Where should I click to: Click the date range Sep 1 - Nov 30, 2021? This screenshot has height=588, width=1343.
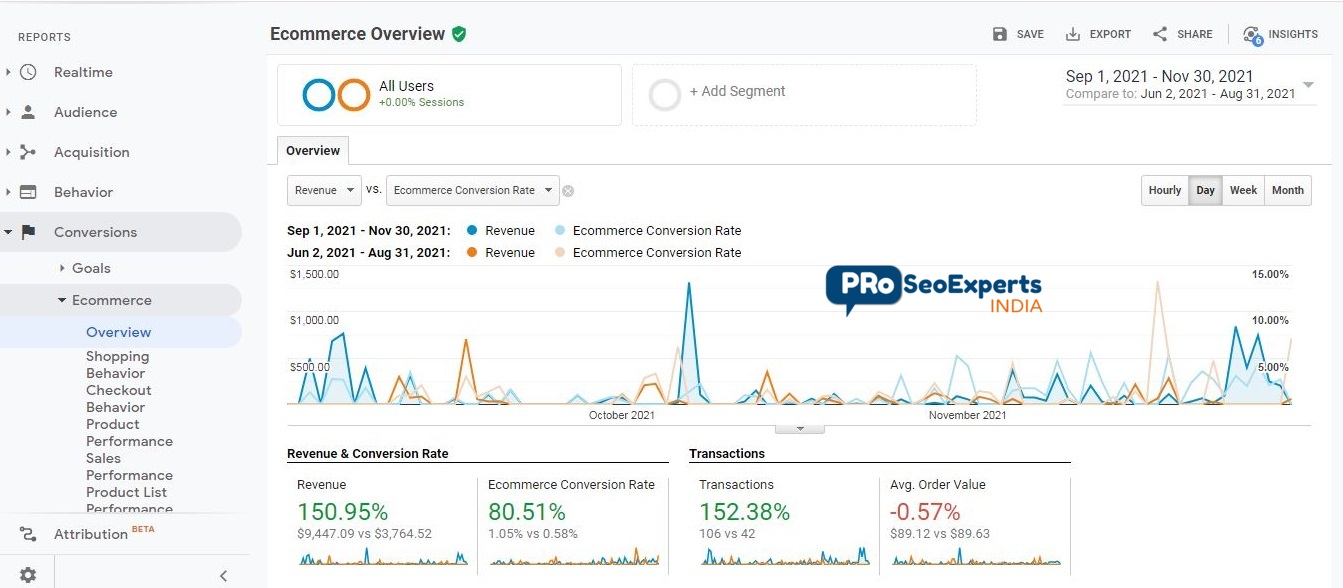[1159, 76]
